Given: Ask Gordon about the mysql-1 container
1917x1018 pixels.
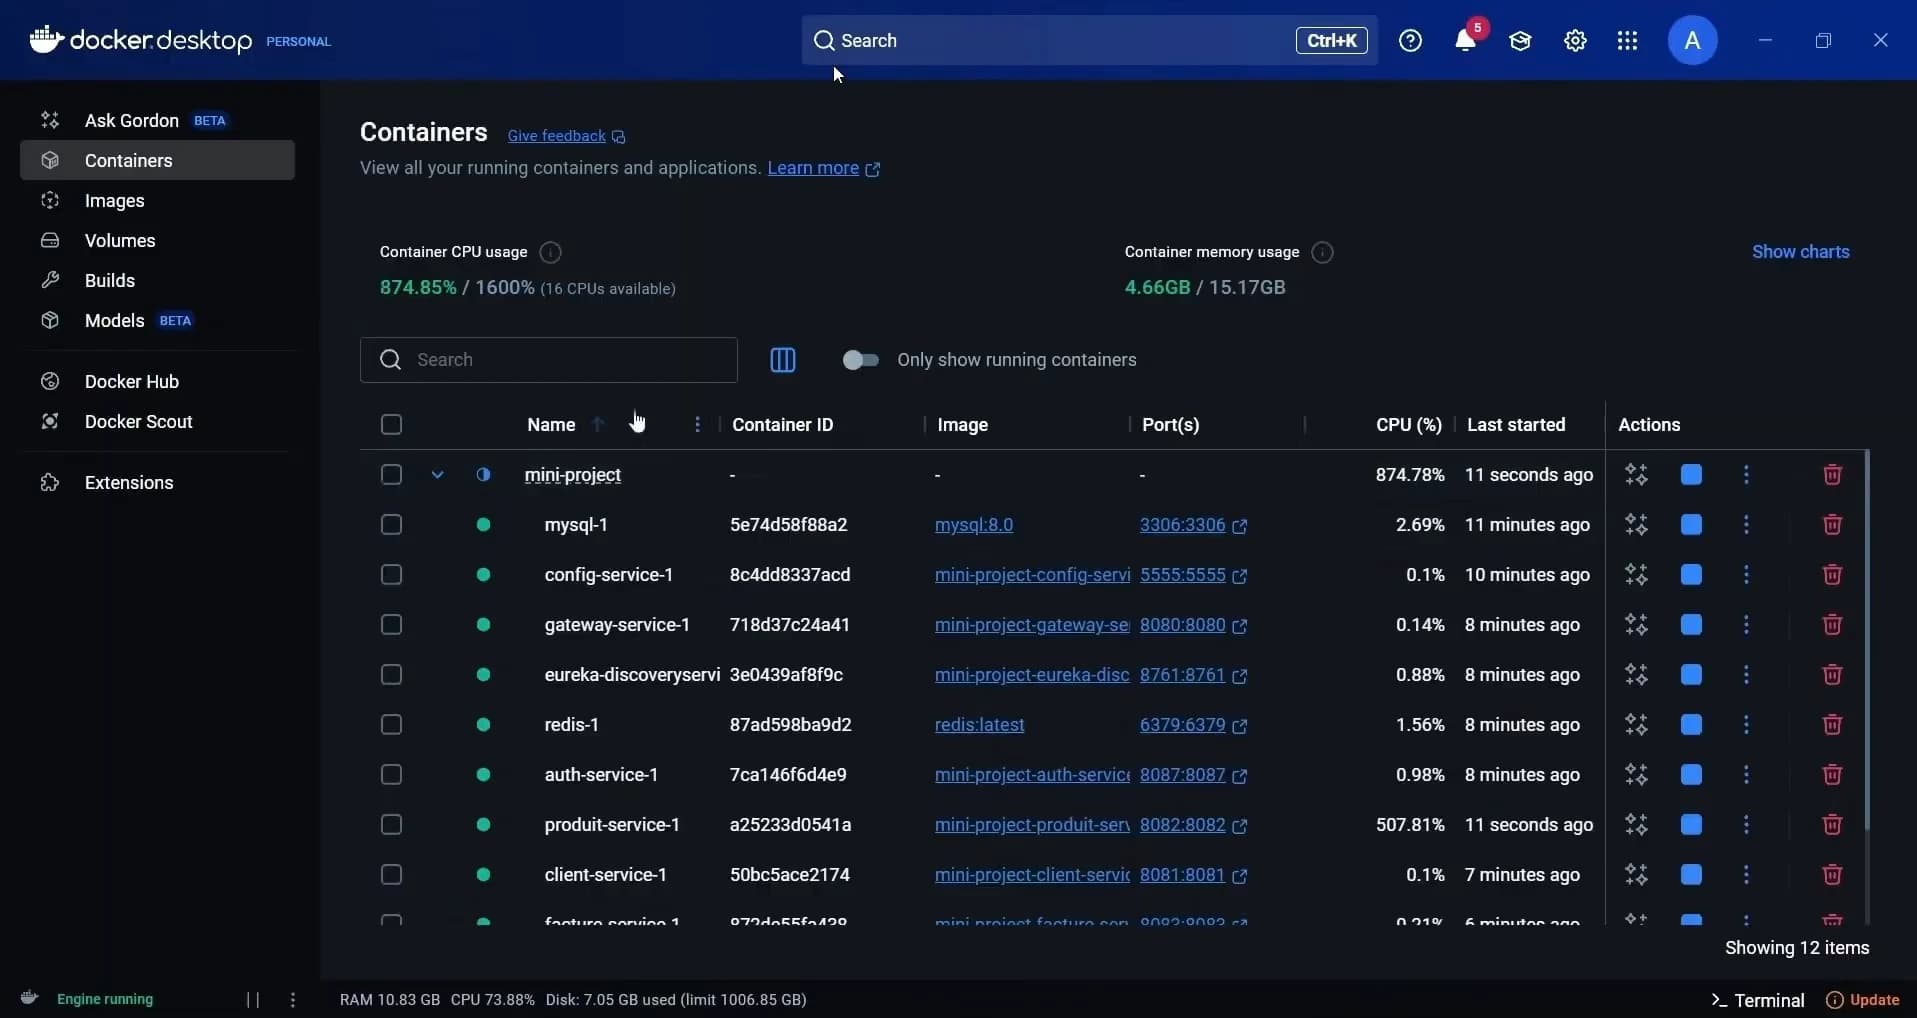Looking at the screenshot, I should (x=1636, y=525).
